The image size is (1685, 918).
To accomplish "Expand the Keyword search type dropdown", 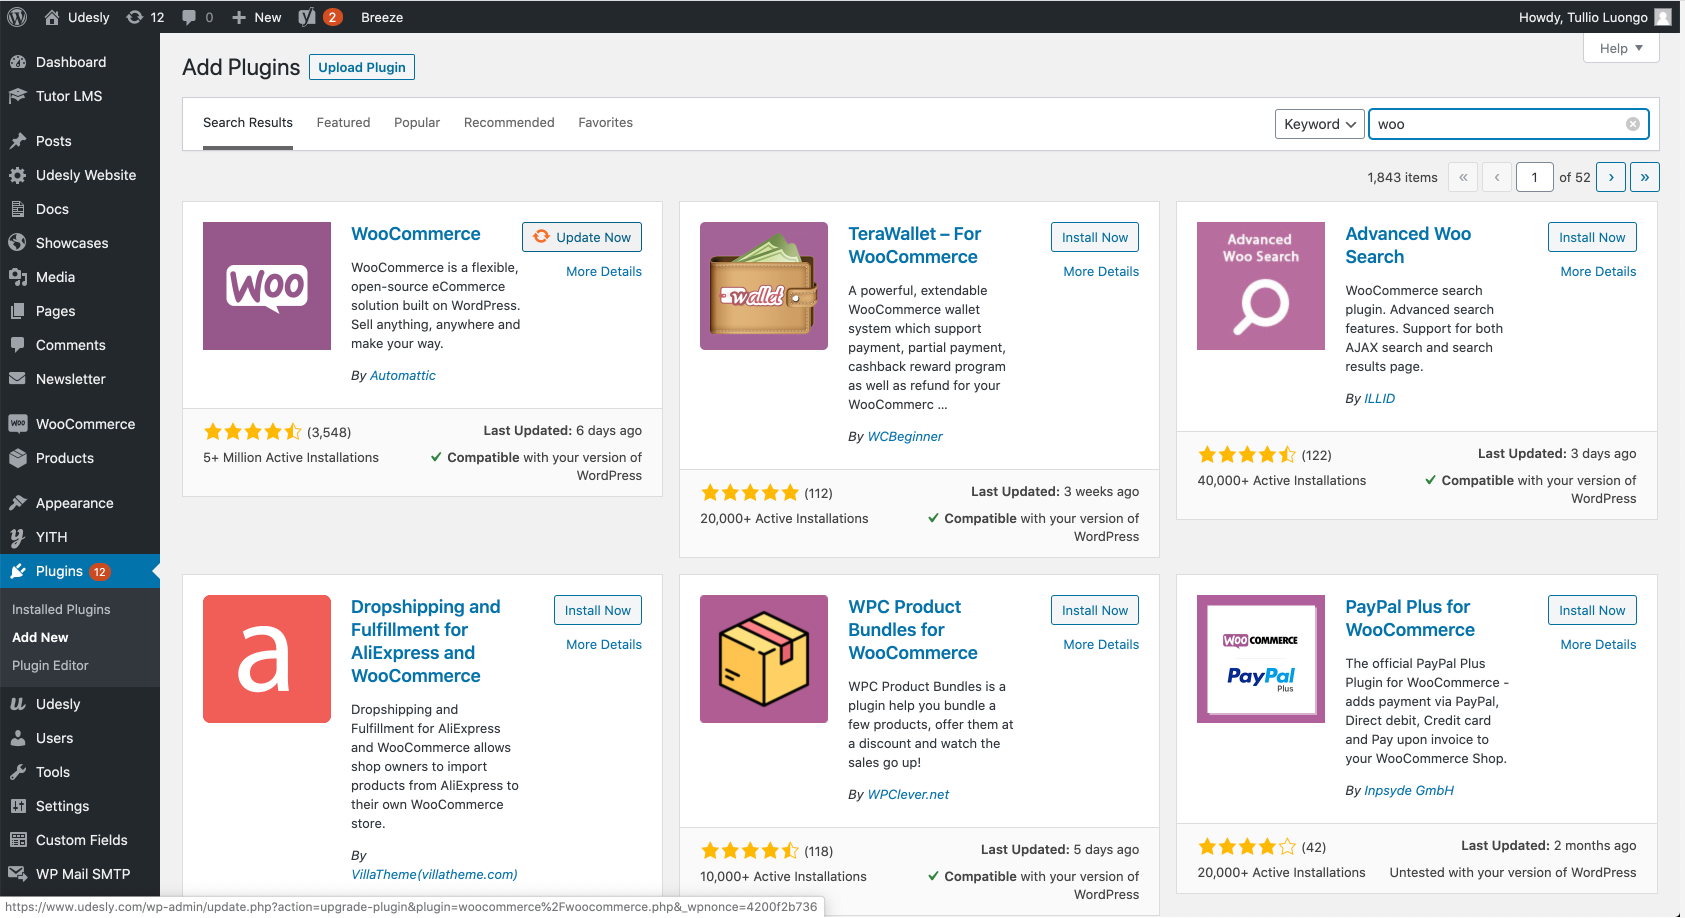I will 1320,124.
